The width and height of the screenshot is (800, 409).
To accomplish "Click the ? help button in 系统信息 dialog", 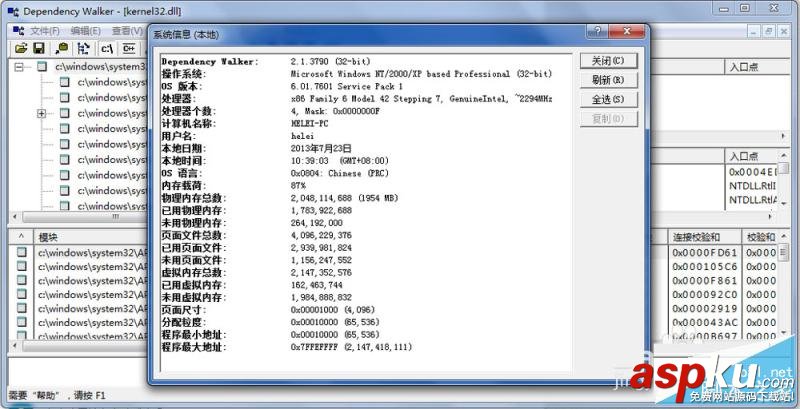I will tap(598, 32).
